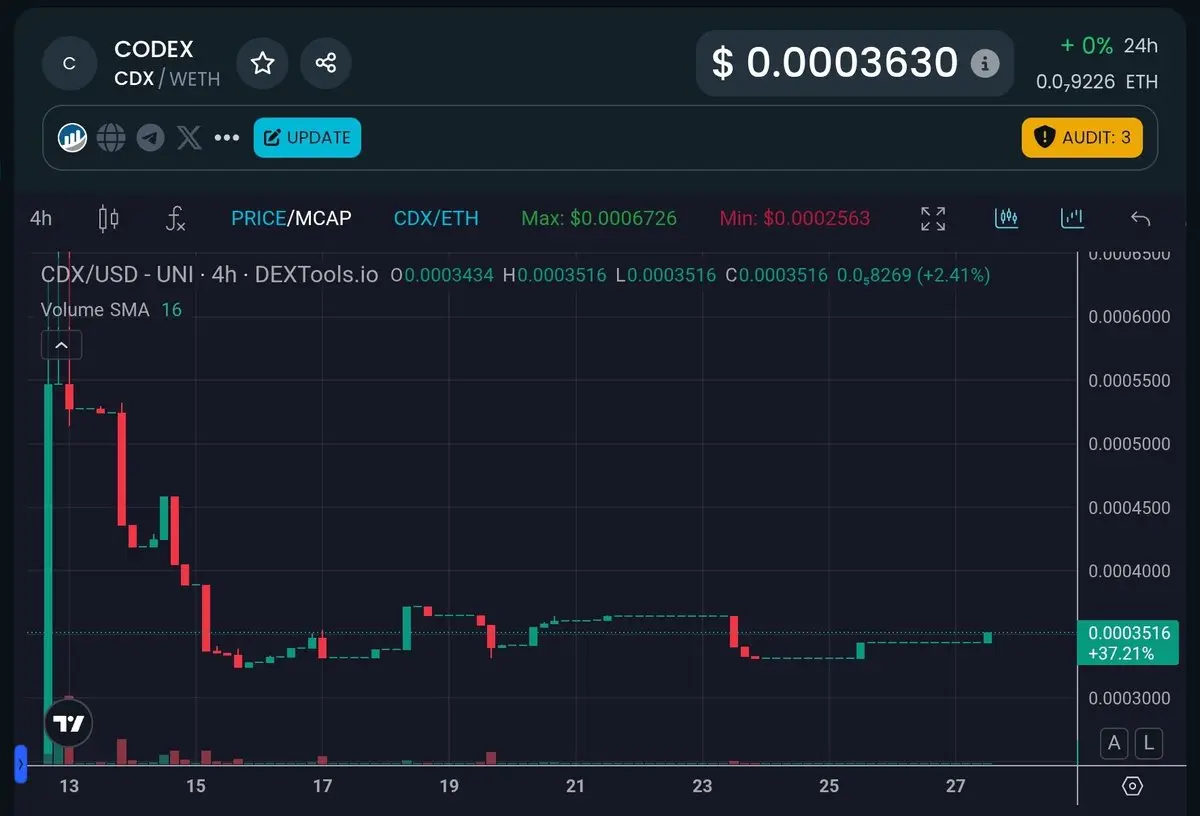Click the Volume SMA indicator label
Viewport: 1200px width, 816px height.
(x=95, y=310)
